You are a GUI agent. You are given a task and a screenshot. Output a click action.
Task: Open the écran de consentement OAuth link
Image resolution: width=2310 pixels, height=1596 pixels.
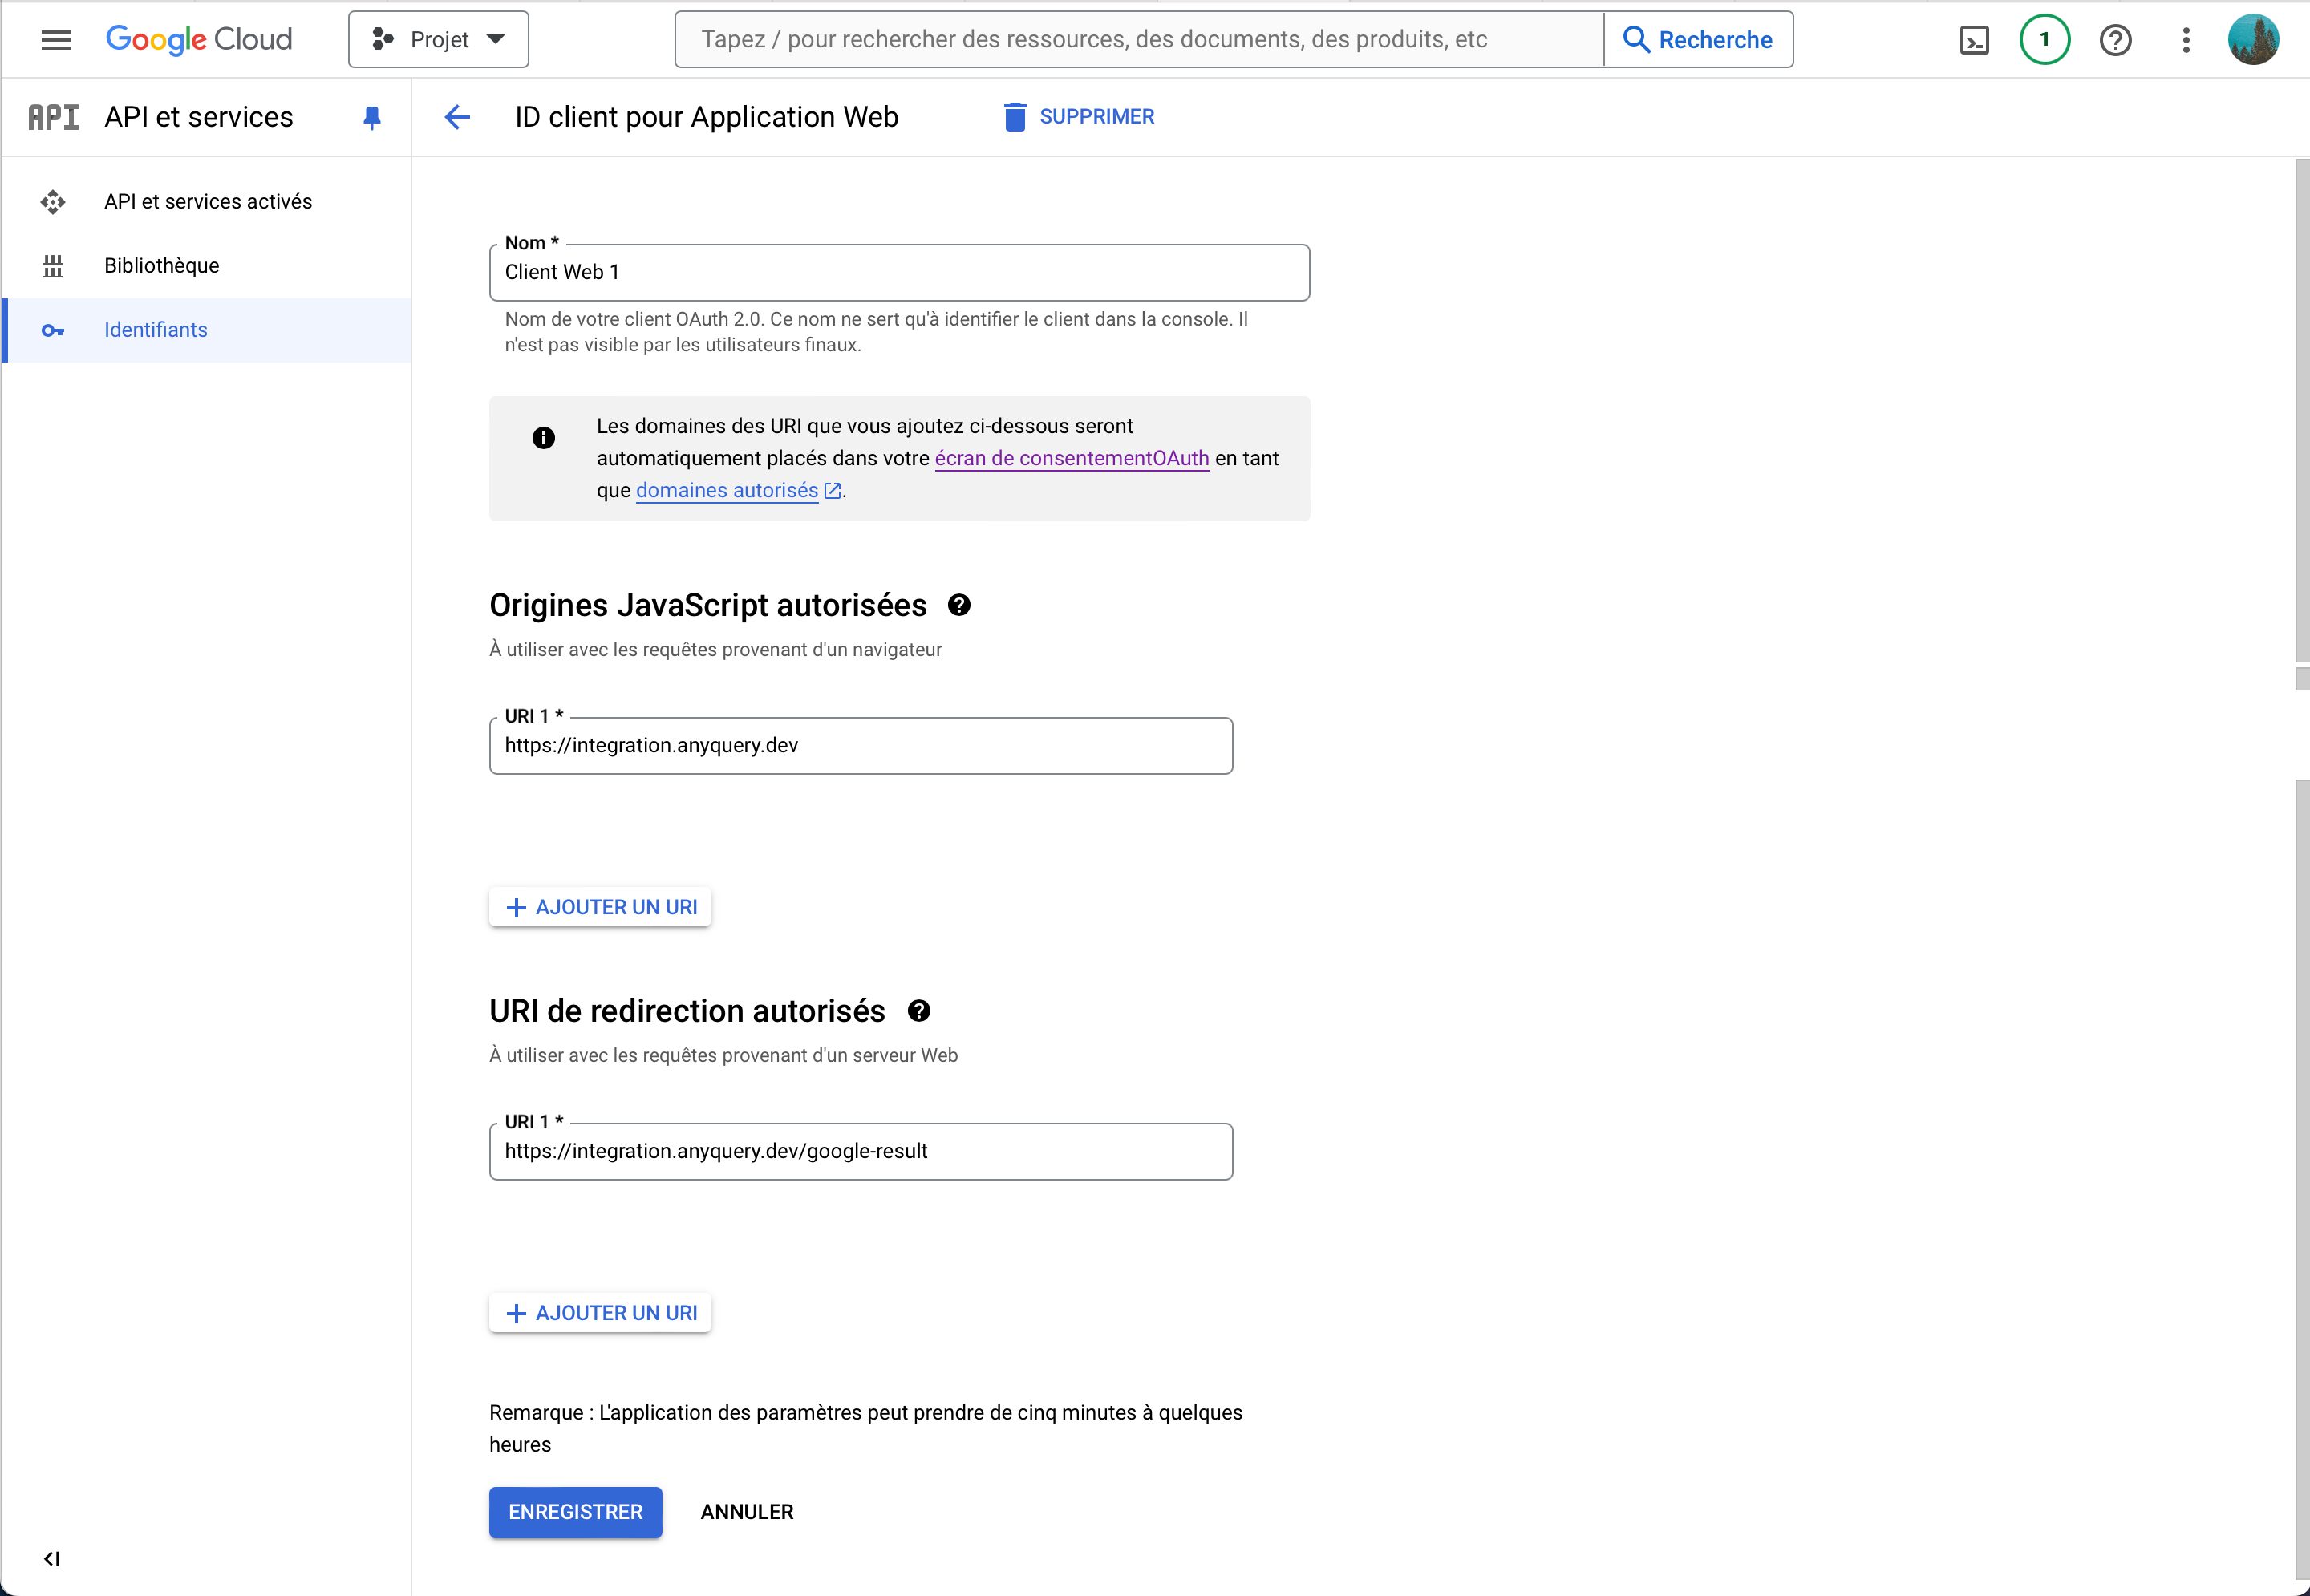(1072, 458)
